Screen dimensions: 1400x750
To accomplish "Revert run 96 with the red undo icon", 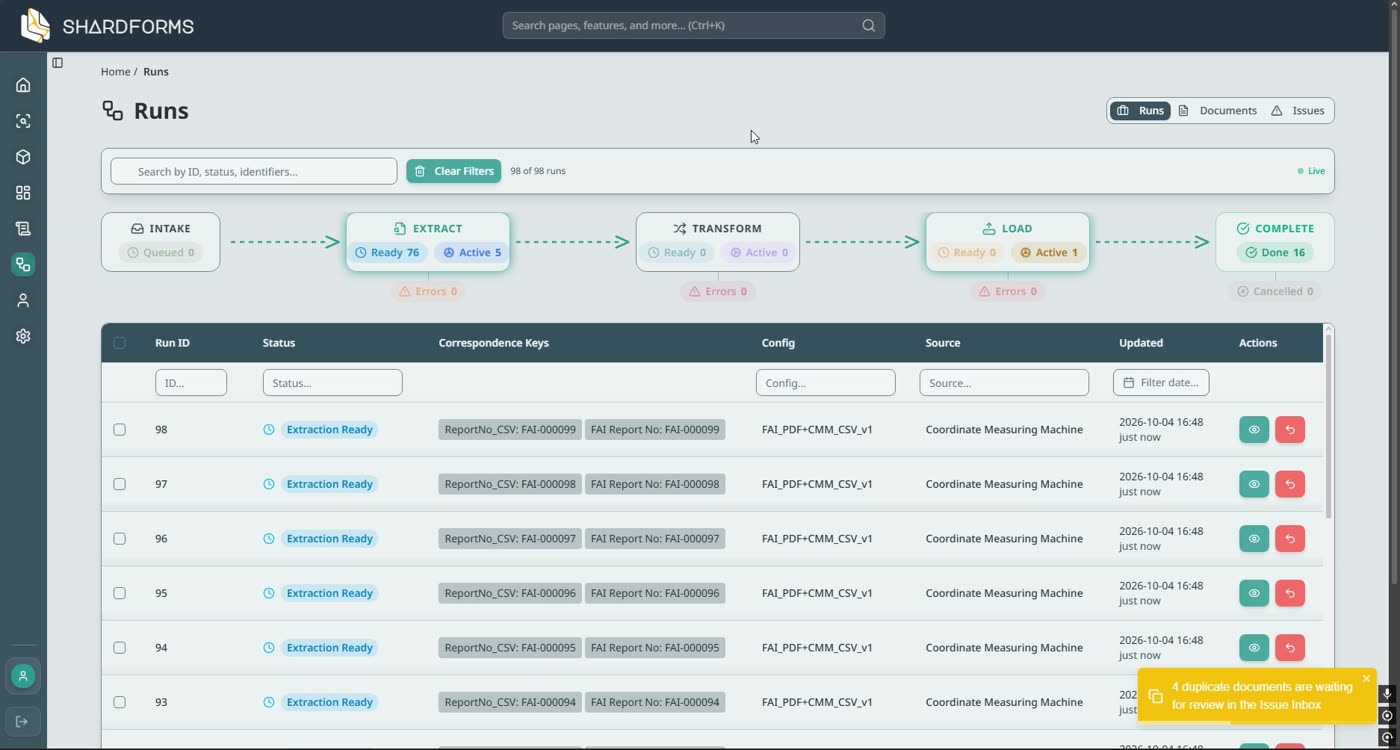I will pos(1290,539).
